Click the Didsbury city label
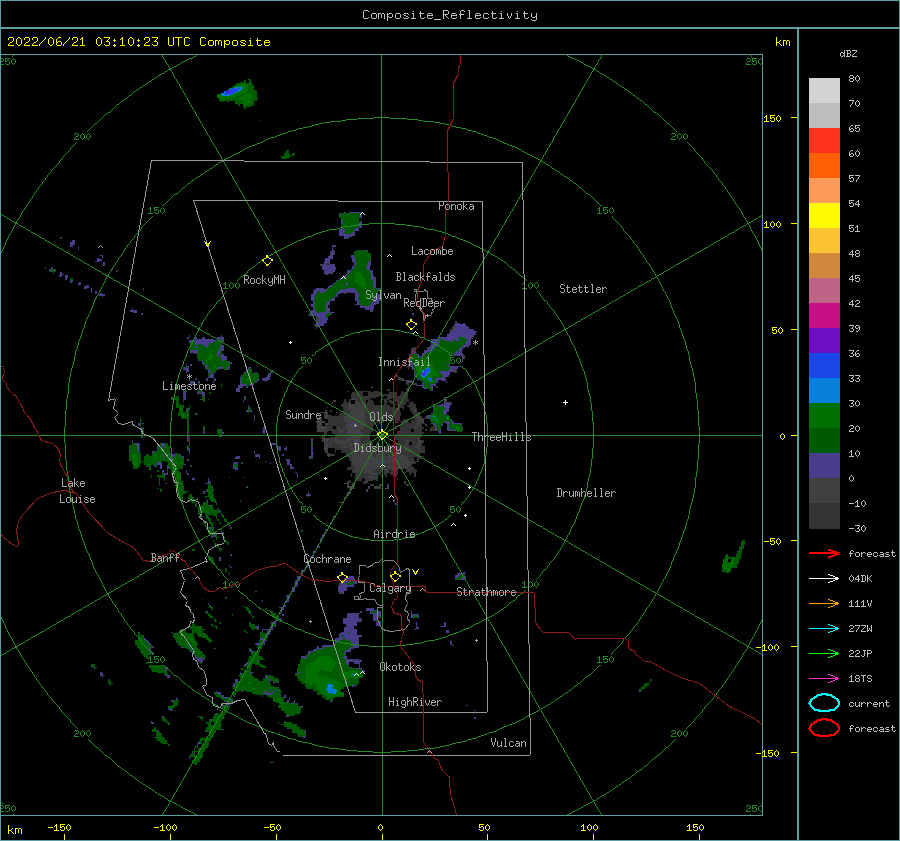This screenshot has height=841, width=900. (x=378, y=448)
